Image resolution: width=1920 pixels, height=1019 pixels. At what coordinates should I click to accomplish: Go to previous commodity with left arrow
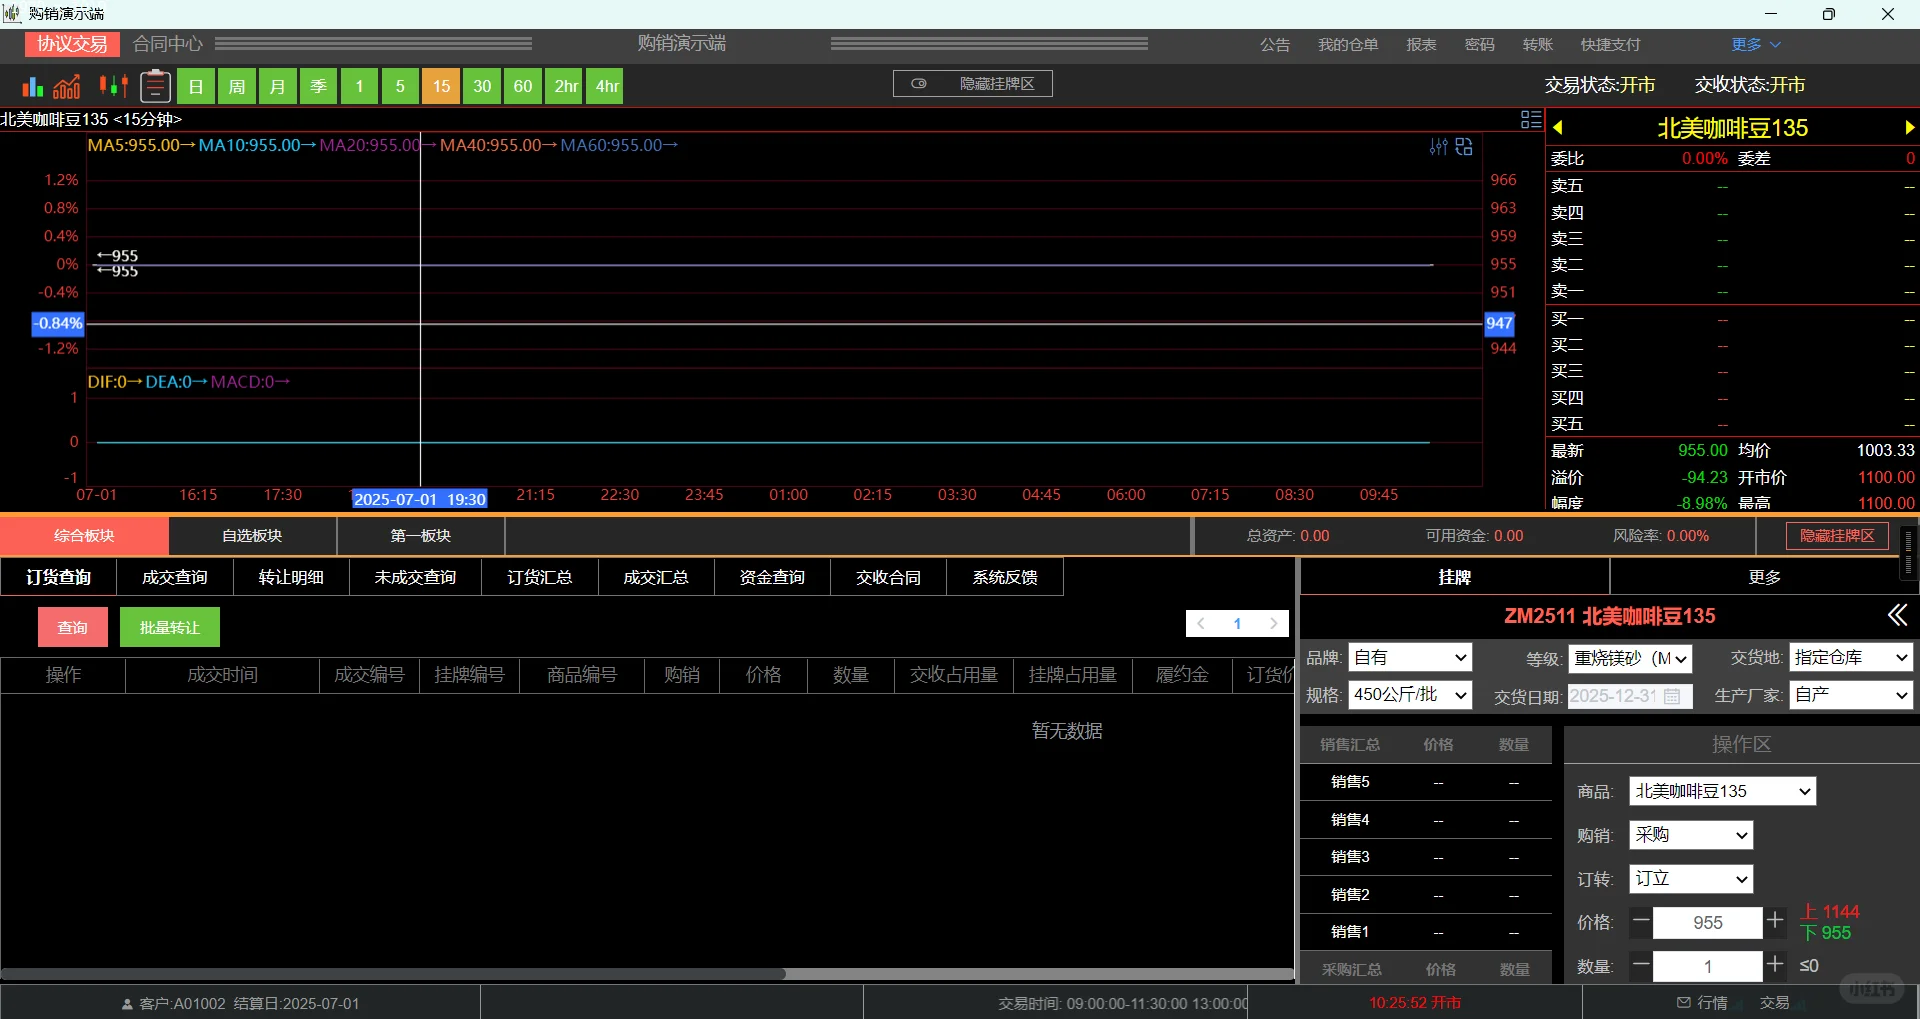[1558, 128]
